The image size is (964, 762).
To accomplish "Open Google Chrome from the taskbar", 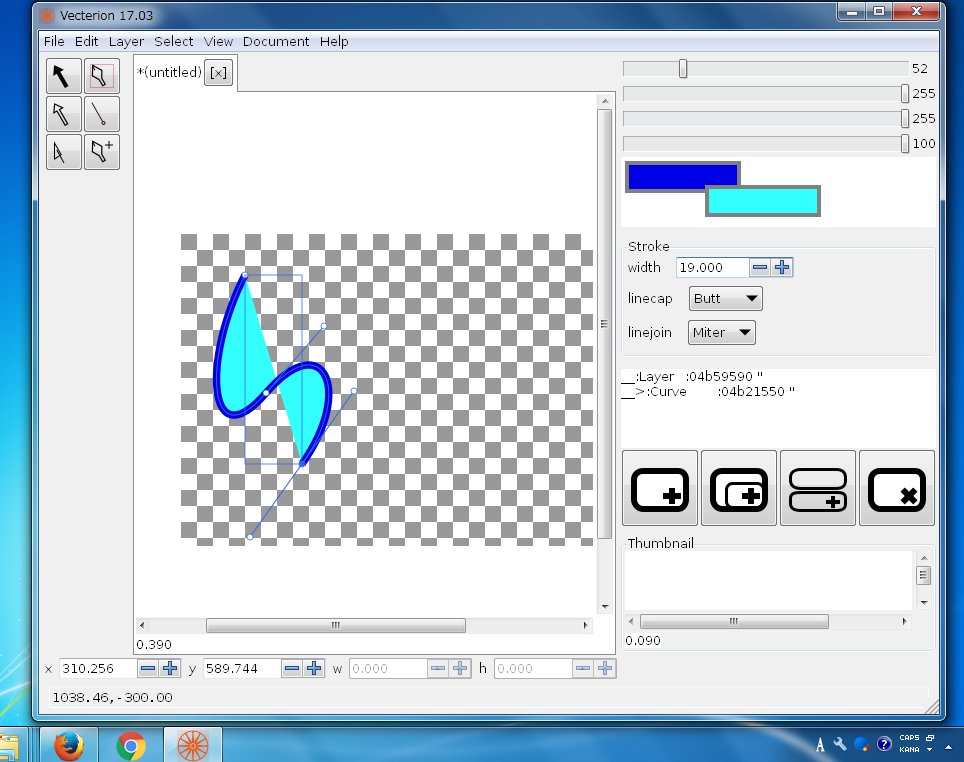I will click(x=131, y=745).
